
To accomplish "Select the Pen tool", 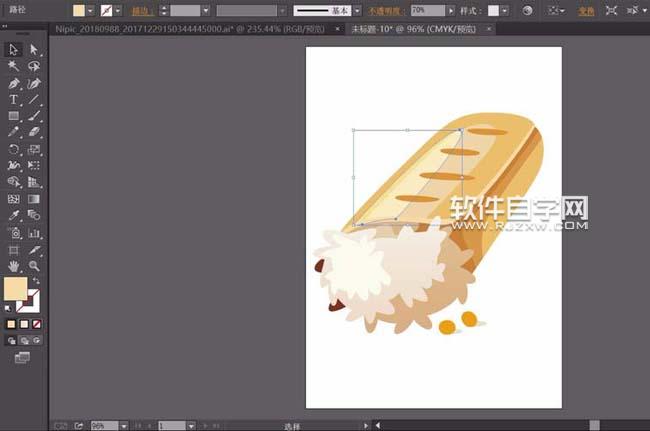I will point(13,83).
